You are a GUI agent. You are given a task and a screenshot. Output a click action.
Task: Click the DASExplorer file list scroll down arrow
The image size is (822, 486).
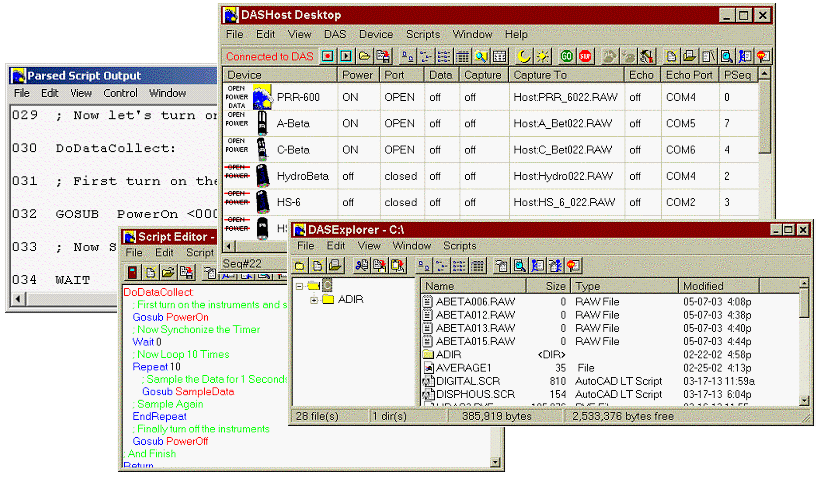click(x=804, y=400)
